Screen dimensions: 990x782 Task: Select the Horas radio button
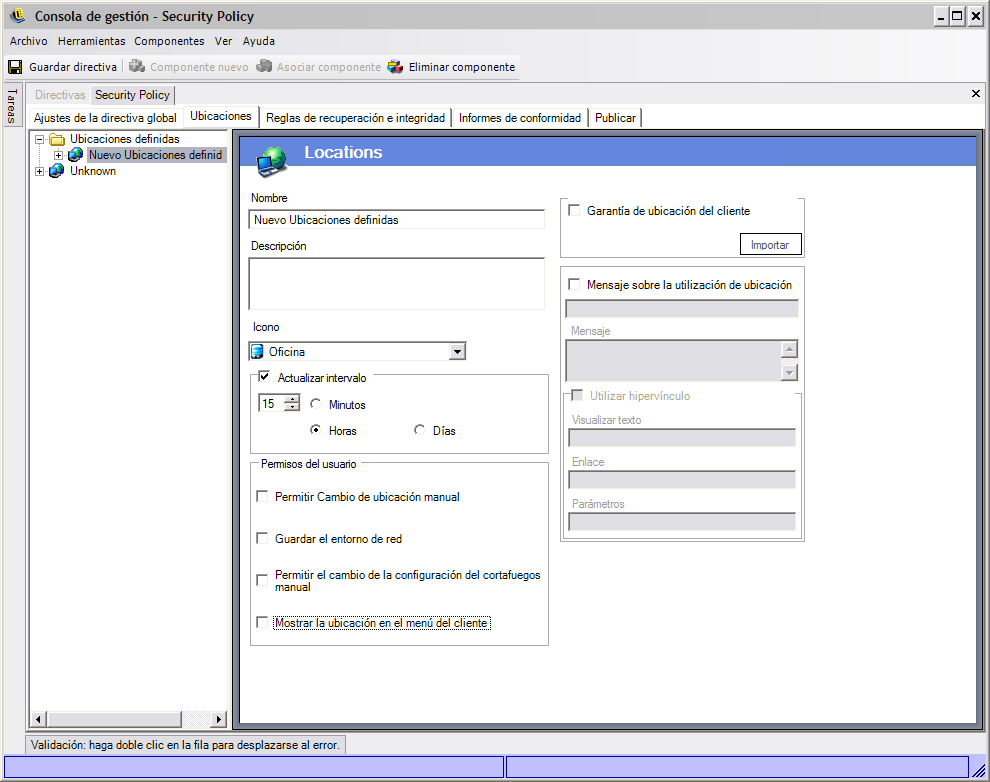click(x=315, y=429)
